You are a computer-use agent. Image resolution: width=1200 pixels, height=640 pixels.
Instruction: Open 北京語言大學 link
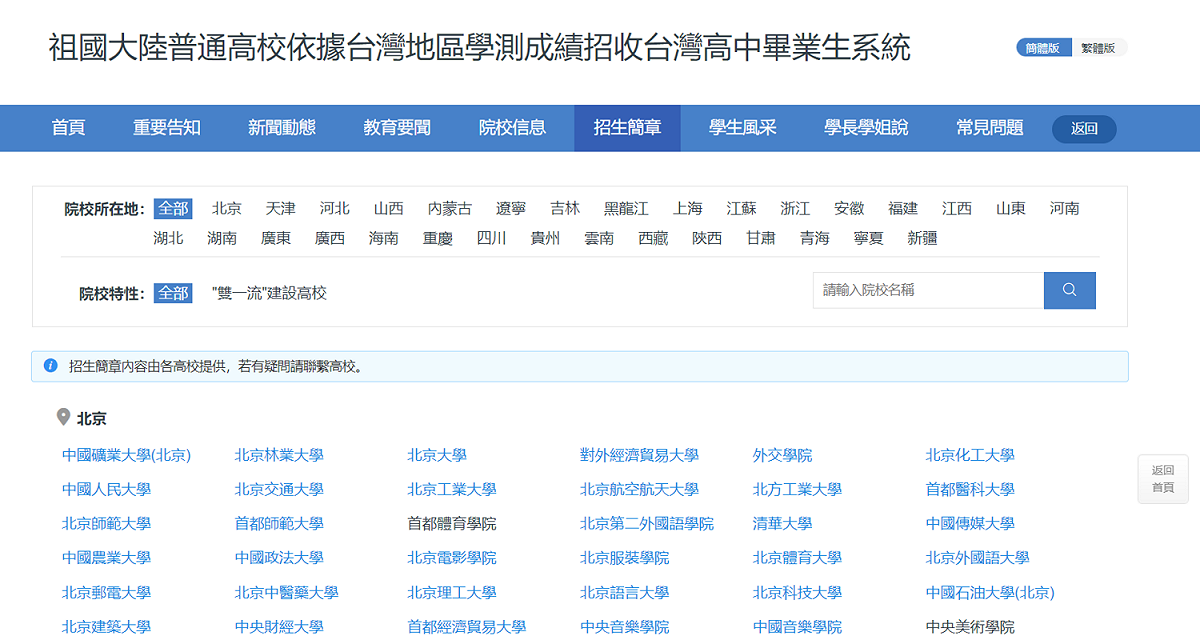click(624, 592)
